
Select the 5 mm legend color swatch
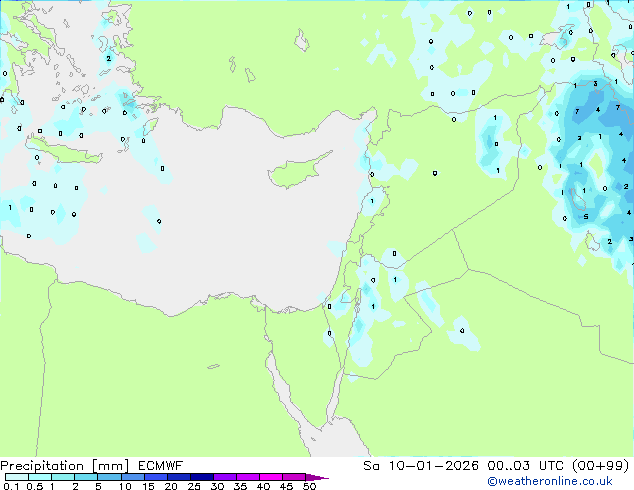click(x=109, y=477)
